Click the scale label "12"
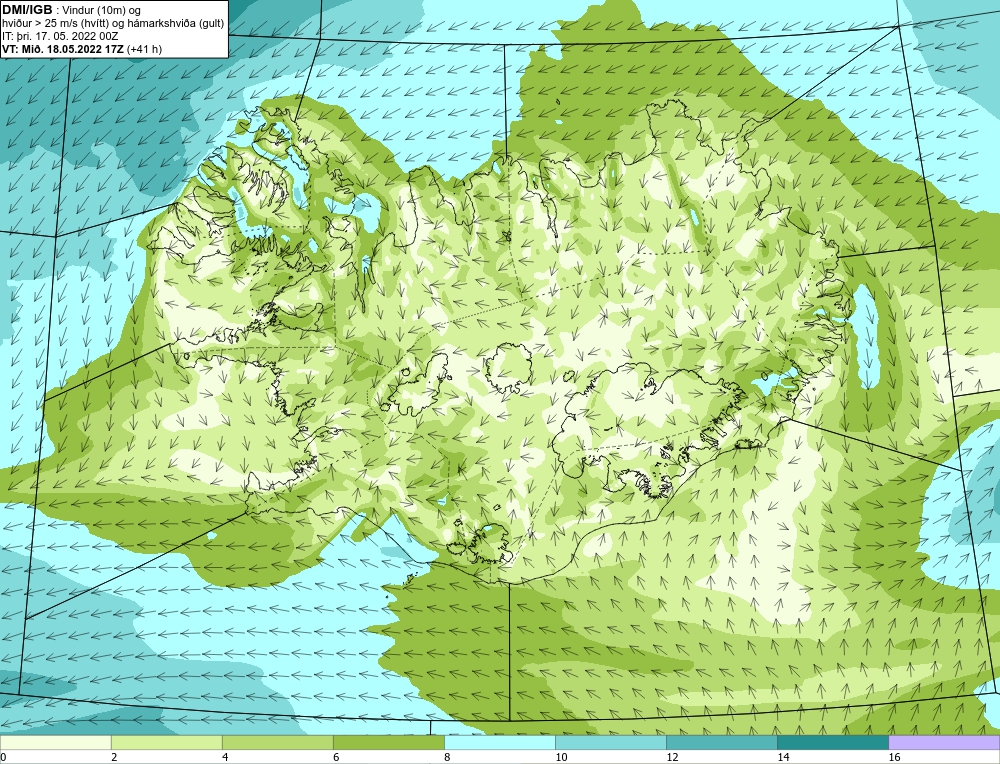 tap(672, 757)
